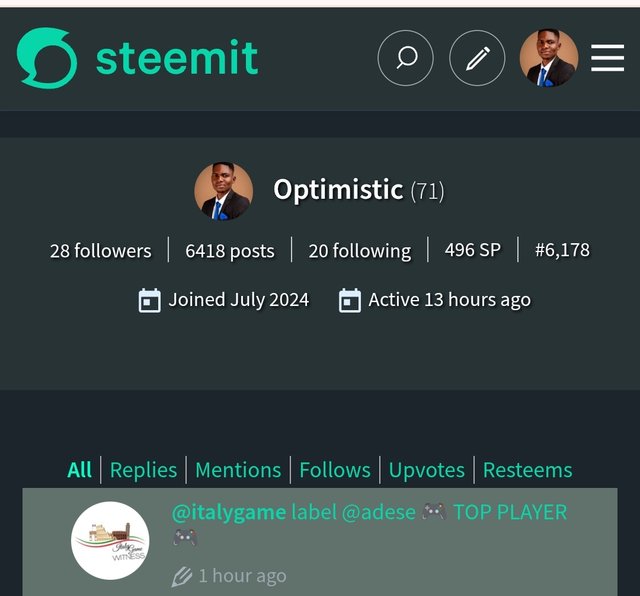The width and height of the screenshot is (640, 596).
Task: Click the calendar icon beside Active 13 hours ago
Action: 349,300
